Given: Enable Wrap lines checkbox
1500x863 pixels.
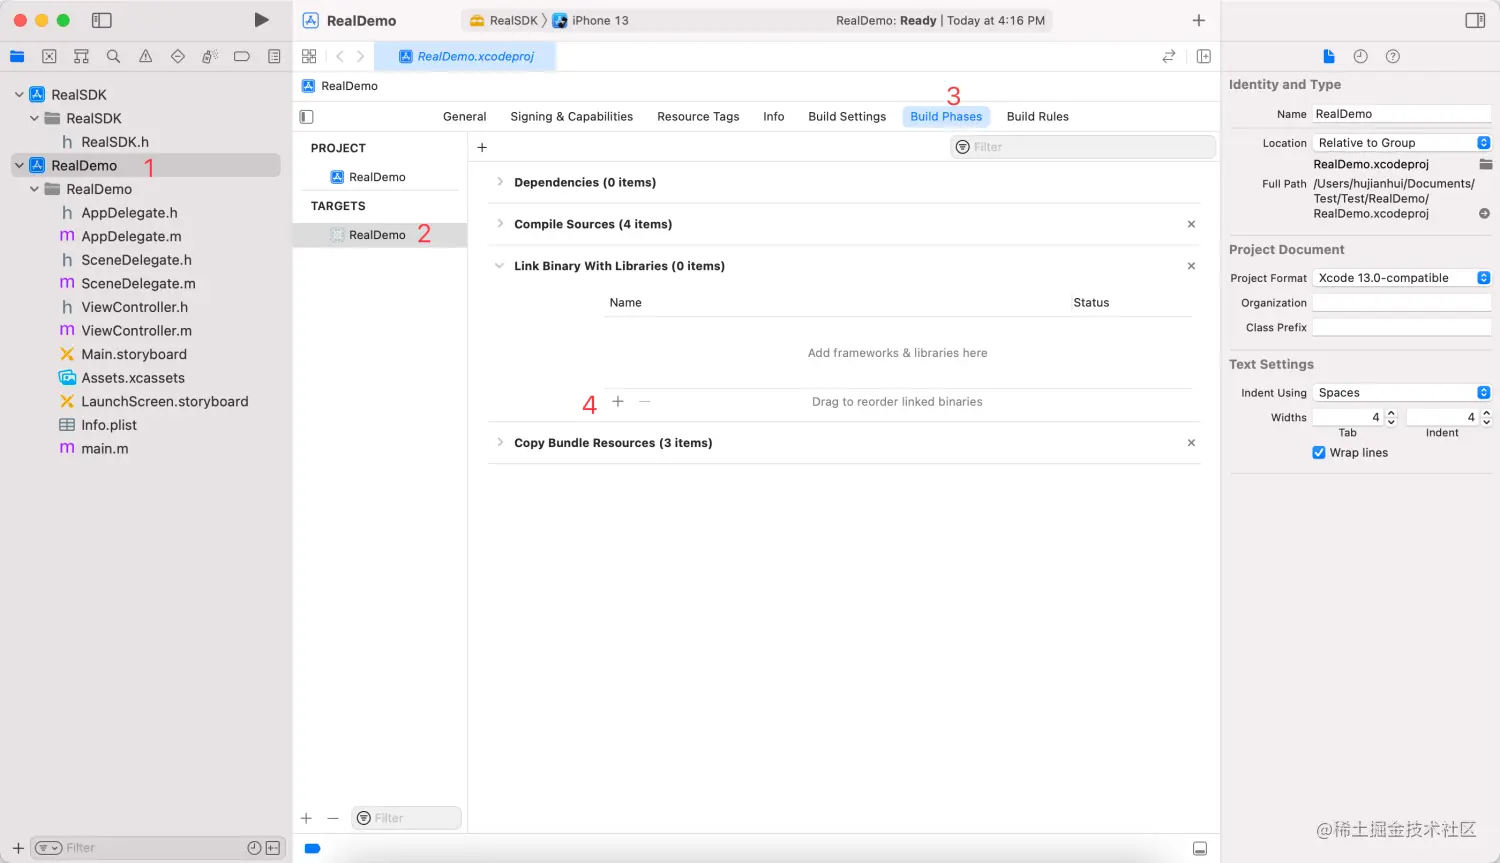Looking at the screenshot, I should click(x=1318, y=453).
